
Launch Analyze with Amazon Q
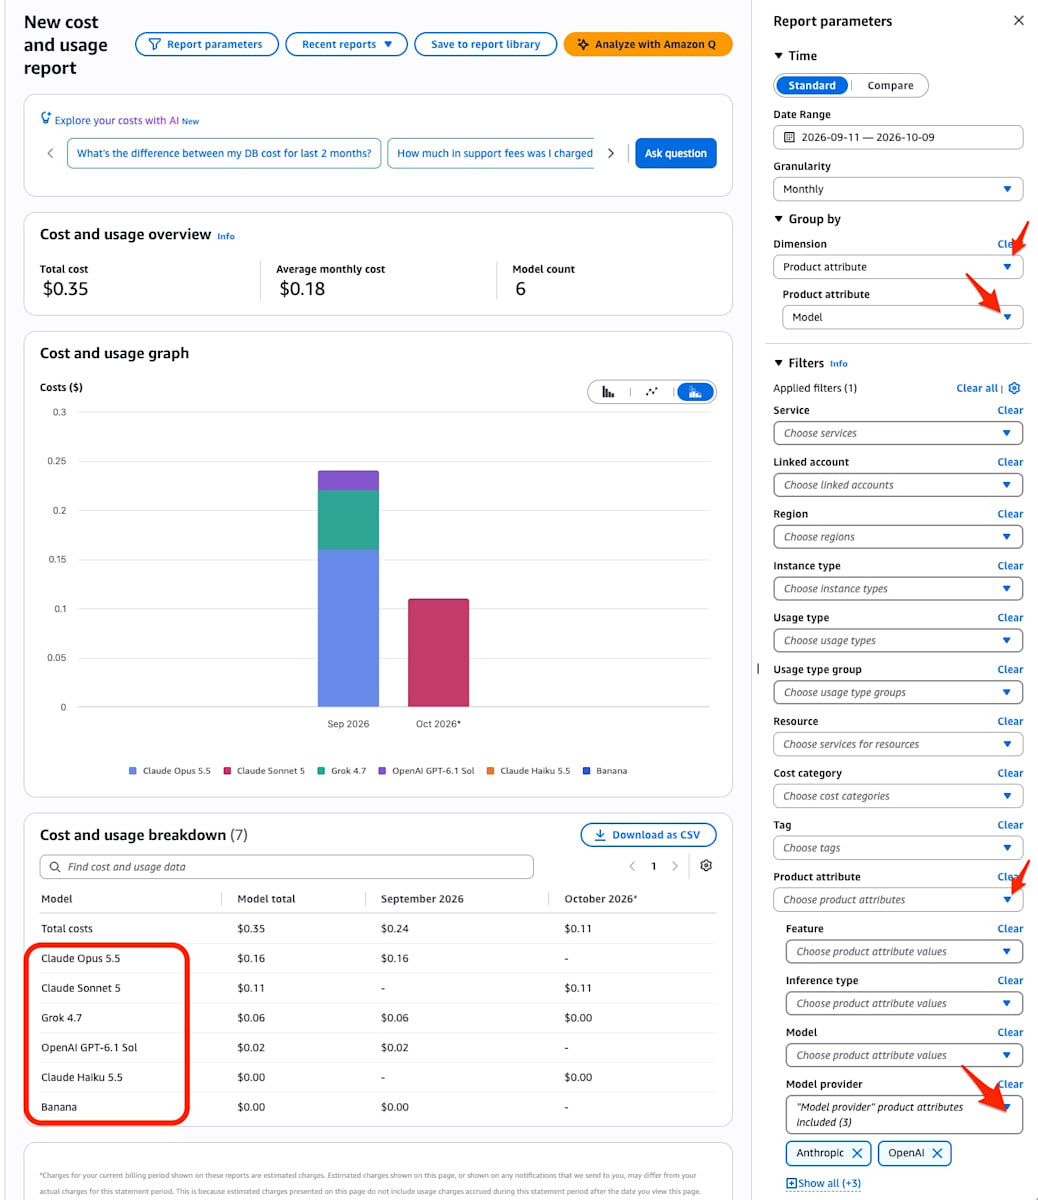coord(648,44)
